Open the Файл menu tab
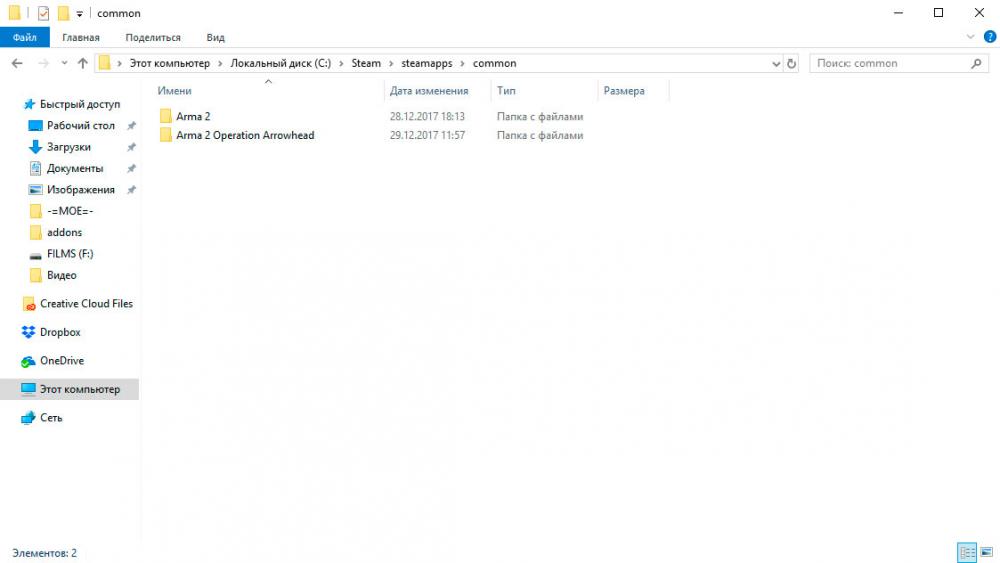 coord(25,37)
